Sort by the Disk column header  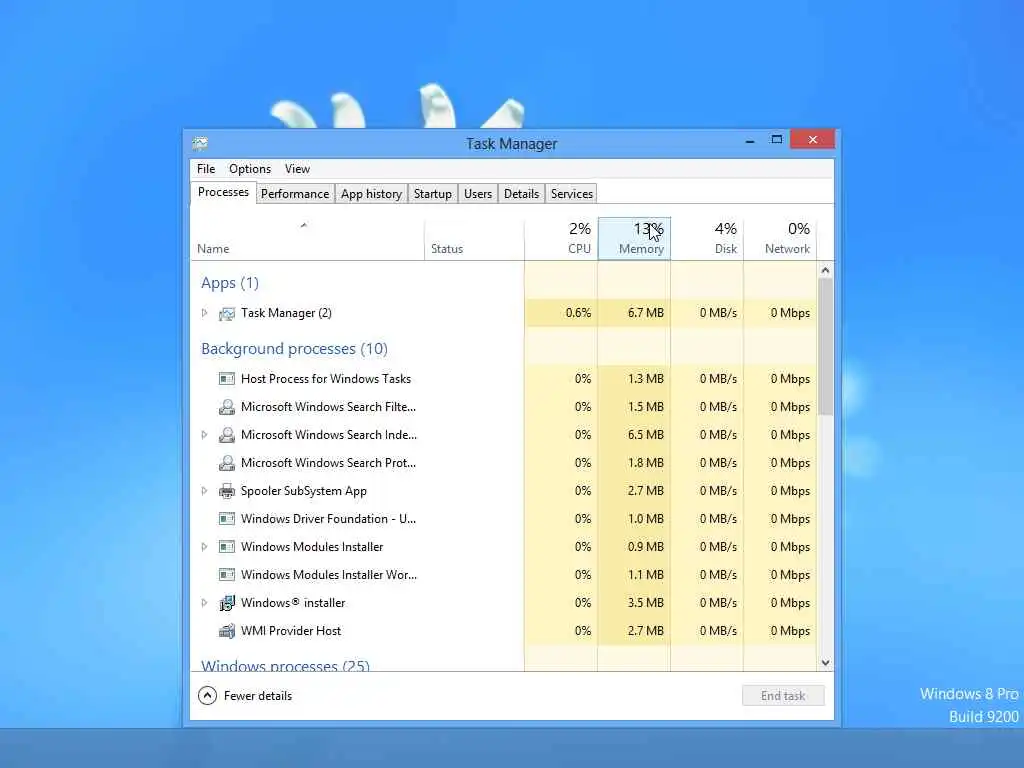tap(707, 238)
